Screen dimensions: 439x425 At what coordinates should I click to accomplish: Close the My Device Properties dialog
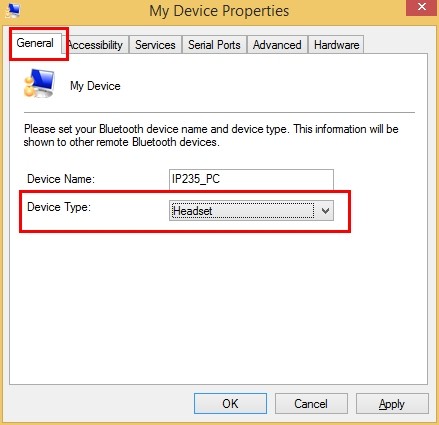[421, 7]
